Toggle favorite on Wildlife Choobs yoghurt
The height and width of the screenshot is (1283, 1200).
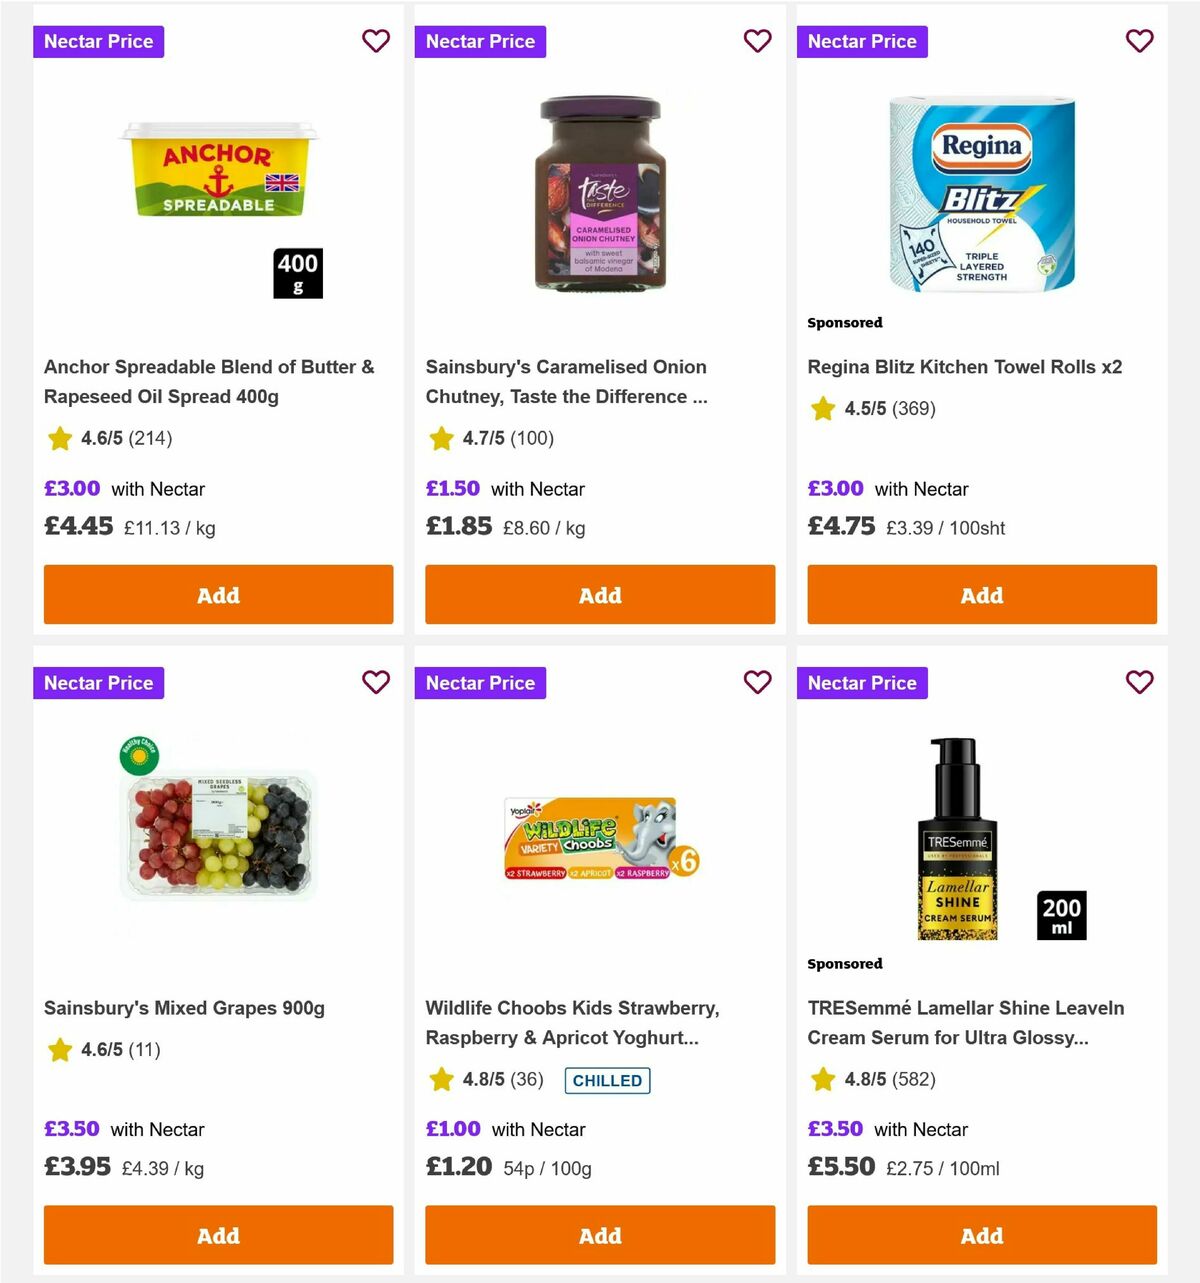[758, 682]
